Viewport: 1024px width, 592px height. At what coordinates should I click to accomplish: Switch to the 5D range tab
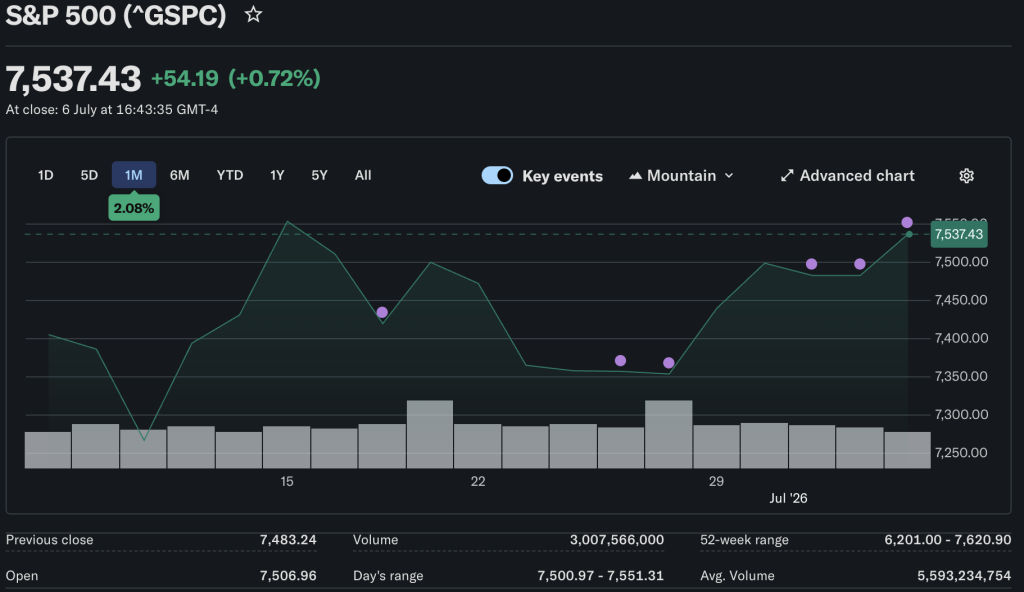click(89, 175)
